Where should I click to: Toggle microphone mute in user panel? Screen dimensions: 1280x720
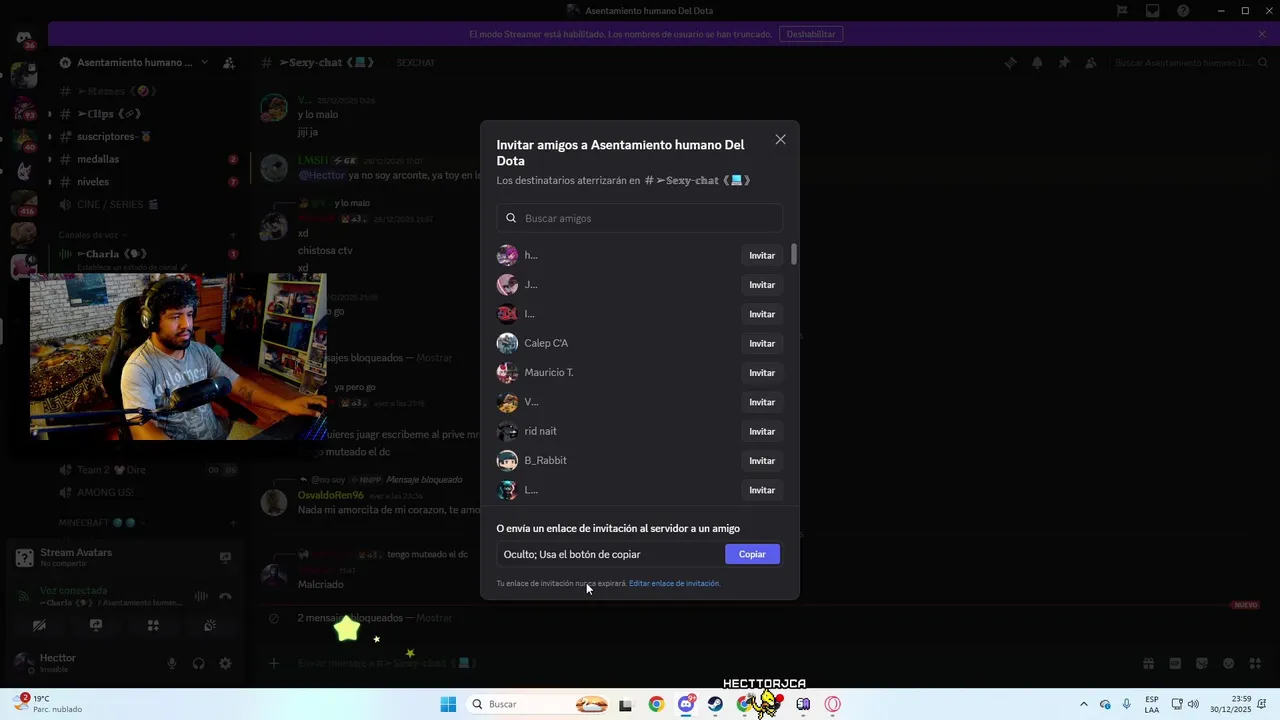click(171, 663)
